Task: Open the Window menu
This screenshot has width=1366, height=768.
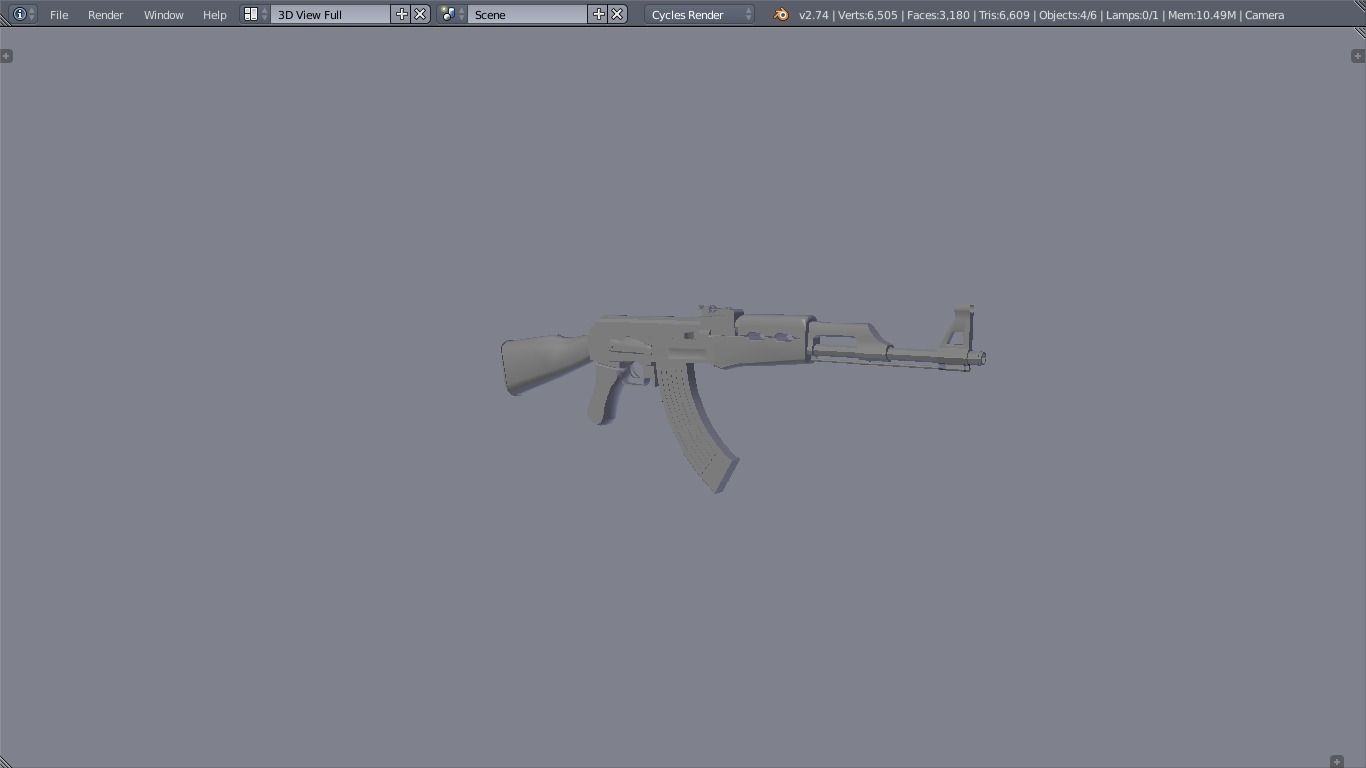Action: click(163, 14)
